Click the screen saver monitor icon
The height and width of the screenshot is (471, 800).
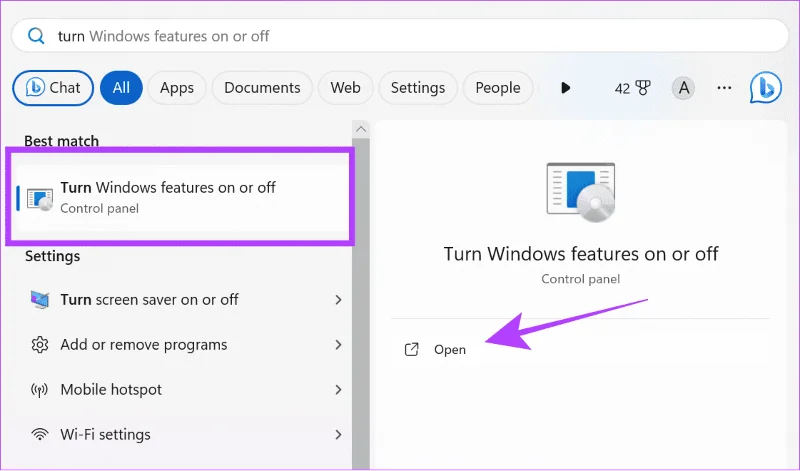[x=40, y=300]
